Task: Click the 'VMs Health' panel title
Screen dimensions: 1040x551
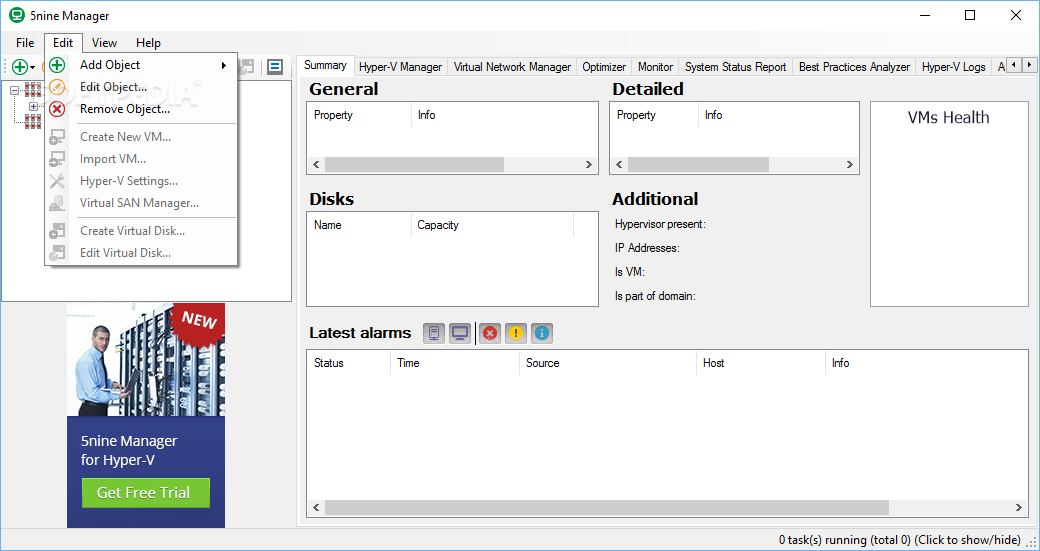Action: (x=948, y=117)
